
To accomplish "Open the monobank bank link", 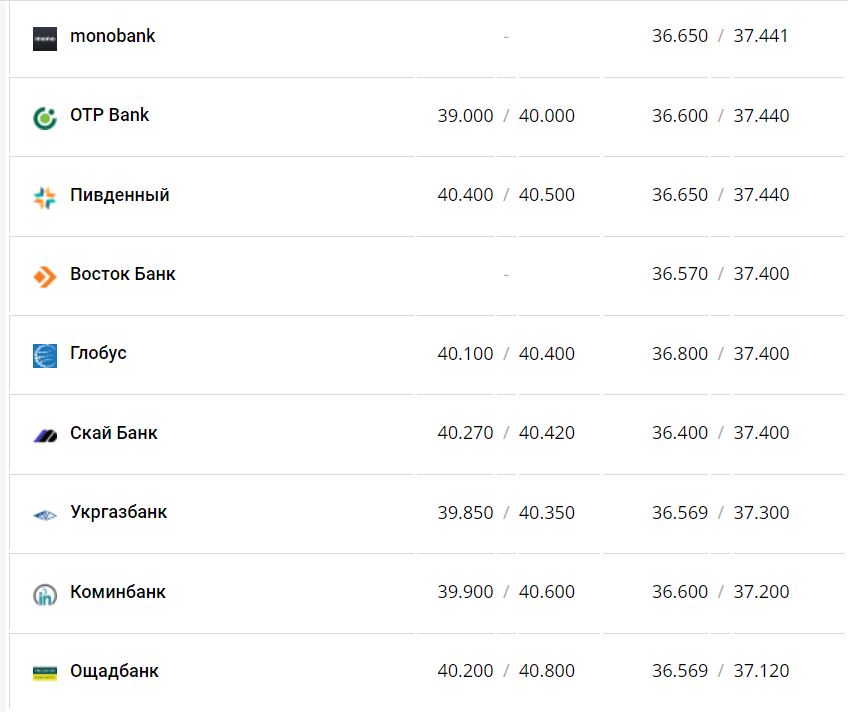I will (x=112, y=36).
